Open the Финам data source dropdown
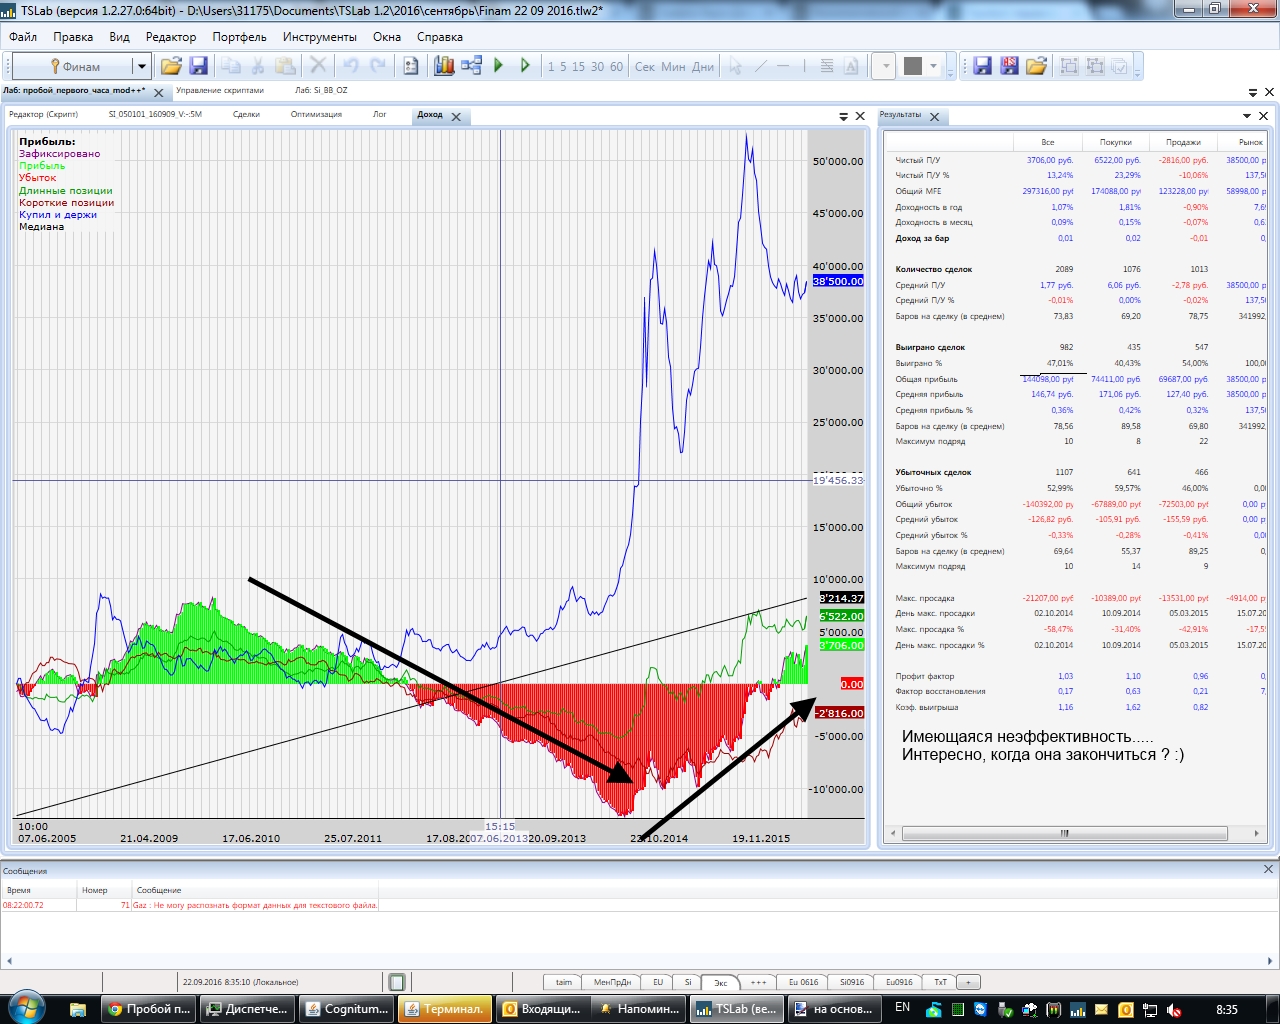 coord(142,67)
